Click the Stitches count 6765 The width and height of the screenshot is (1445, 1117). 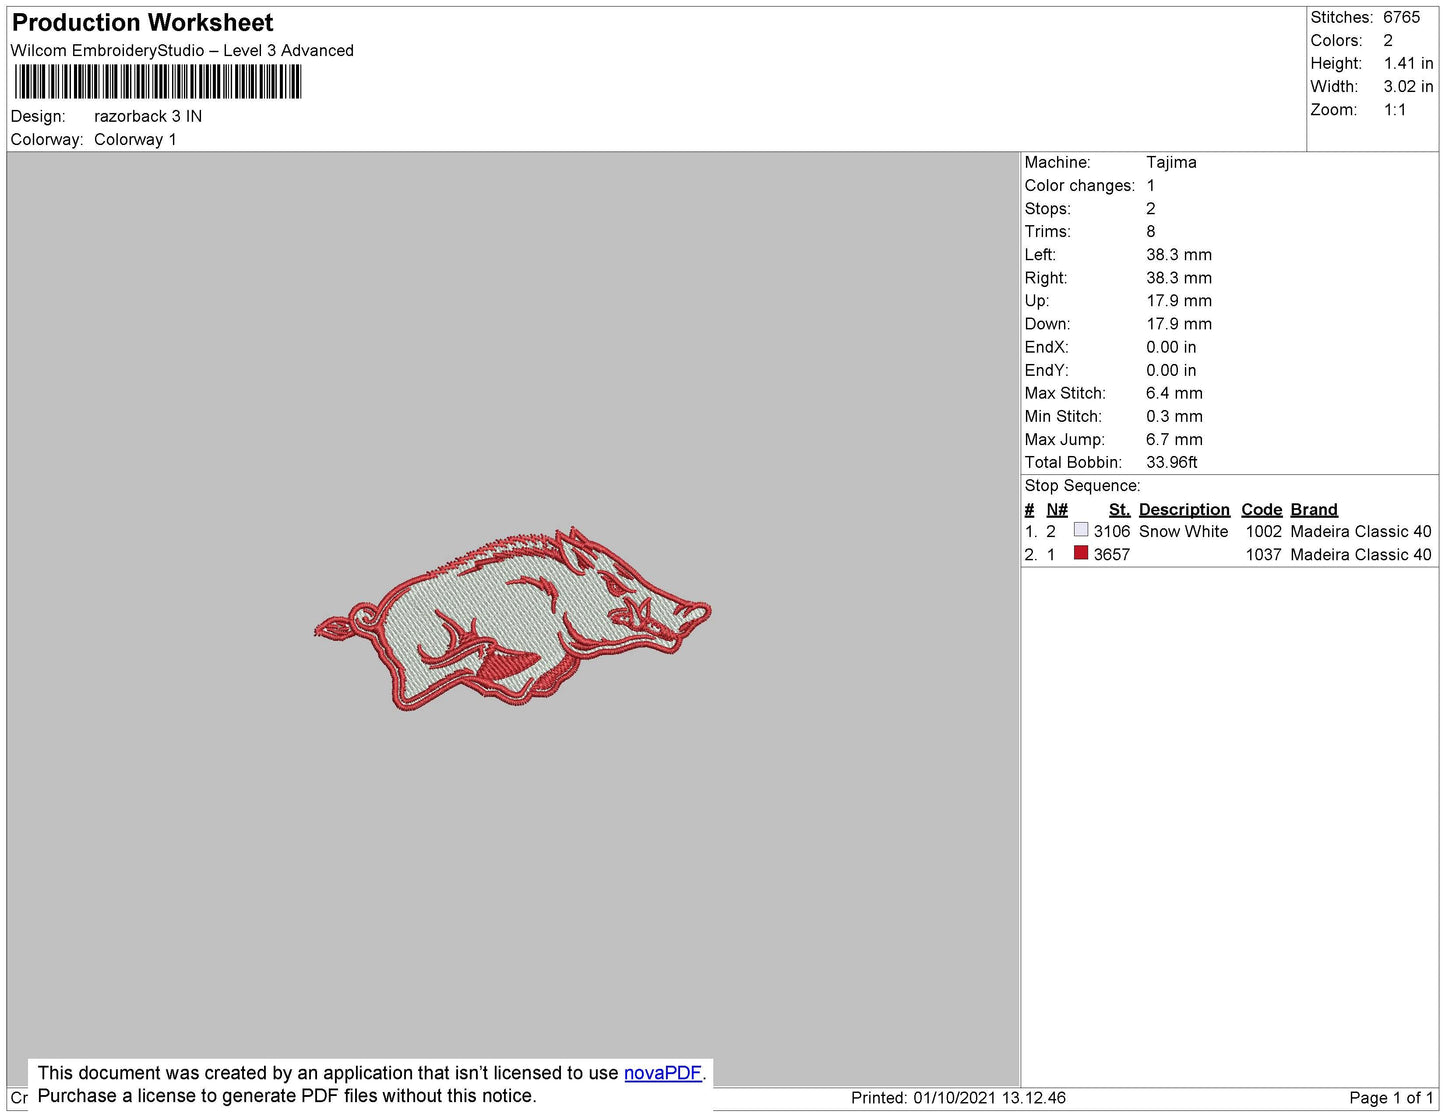tap(1401, 18)
